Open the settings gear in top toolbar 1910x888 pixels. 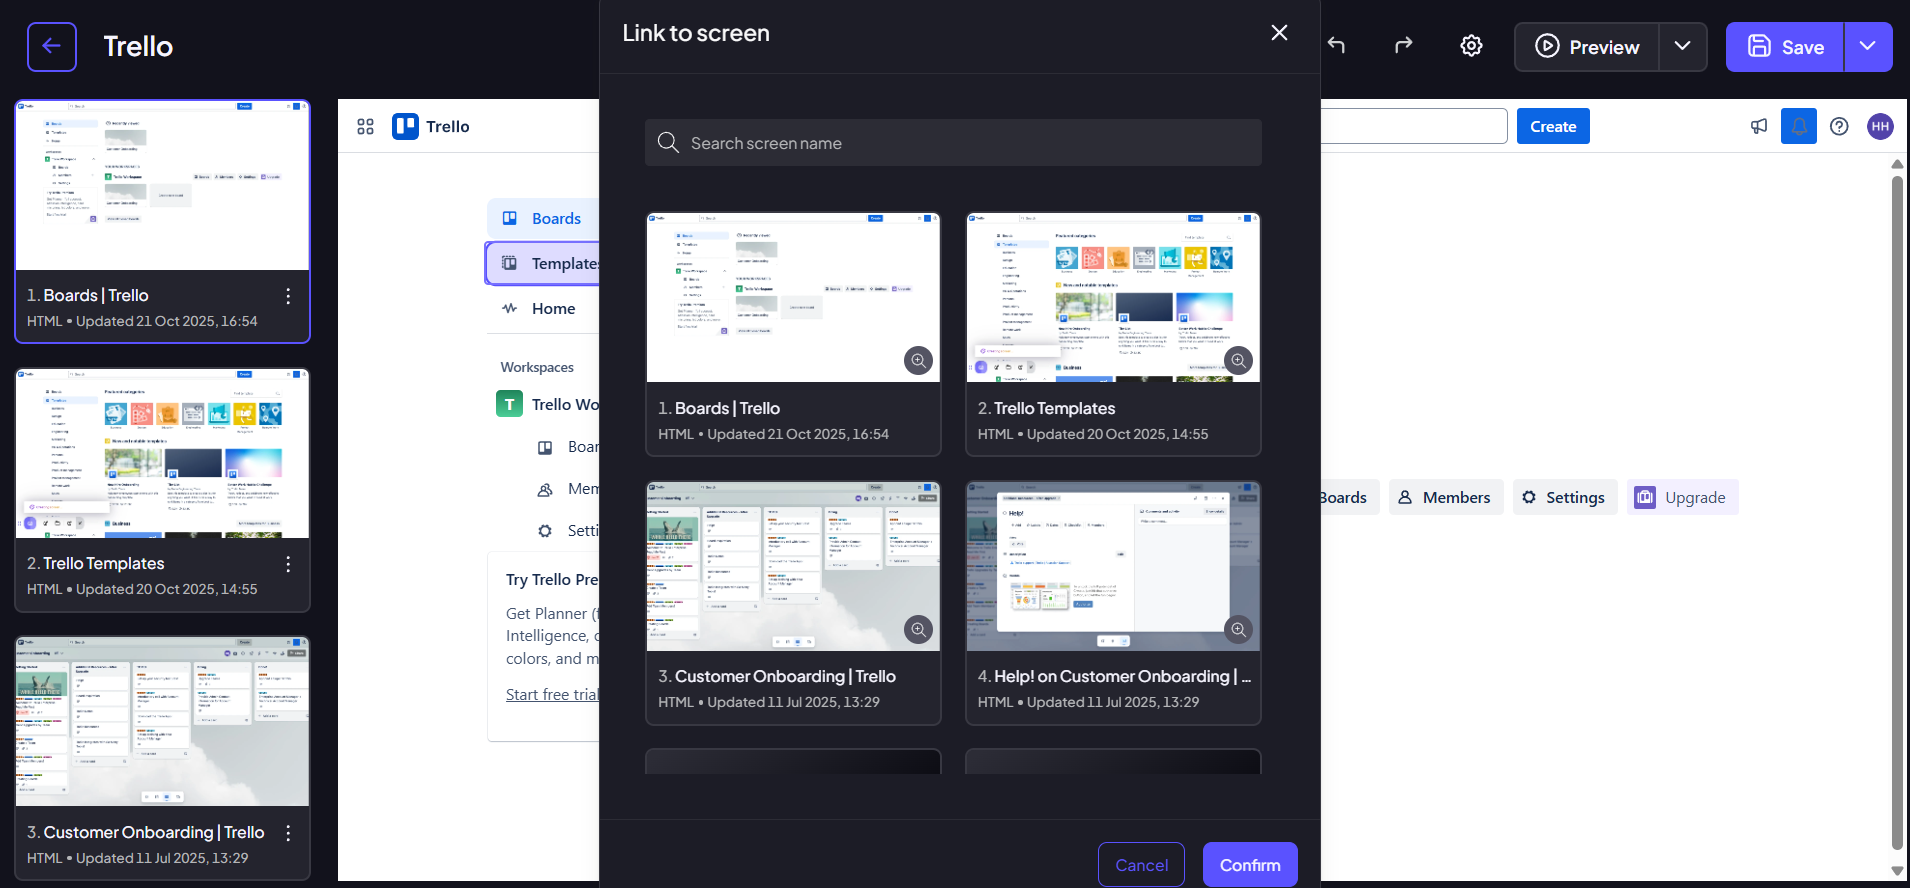click(x=1471, y=46)
